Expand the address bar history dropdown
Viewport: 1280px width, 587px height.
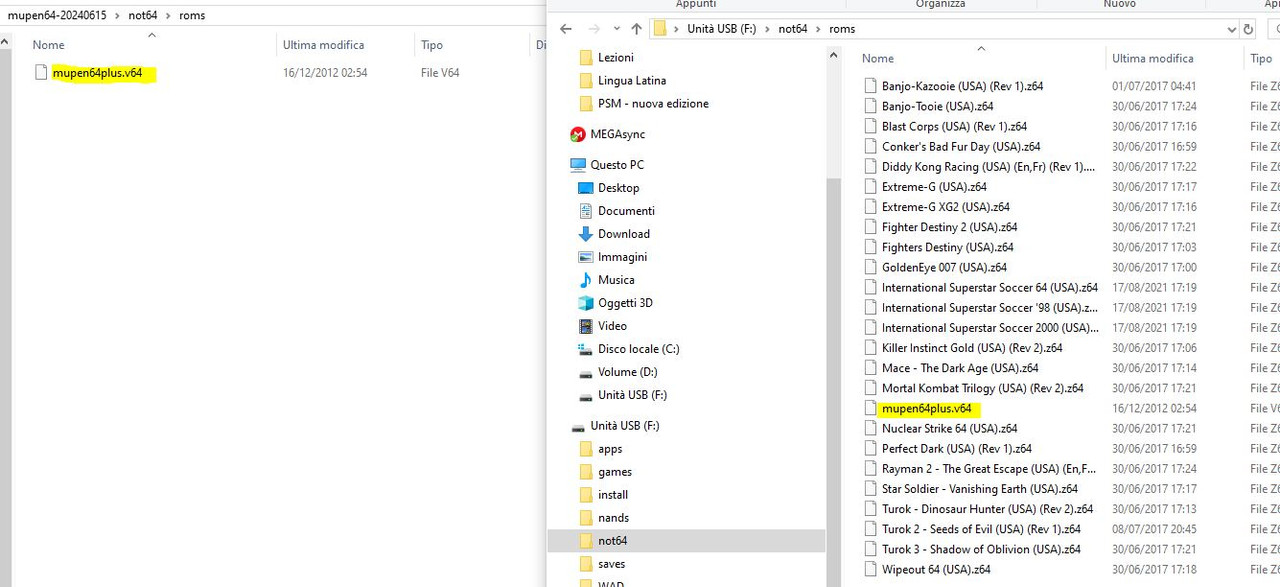click(1232, 29)
